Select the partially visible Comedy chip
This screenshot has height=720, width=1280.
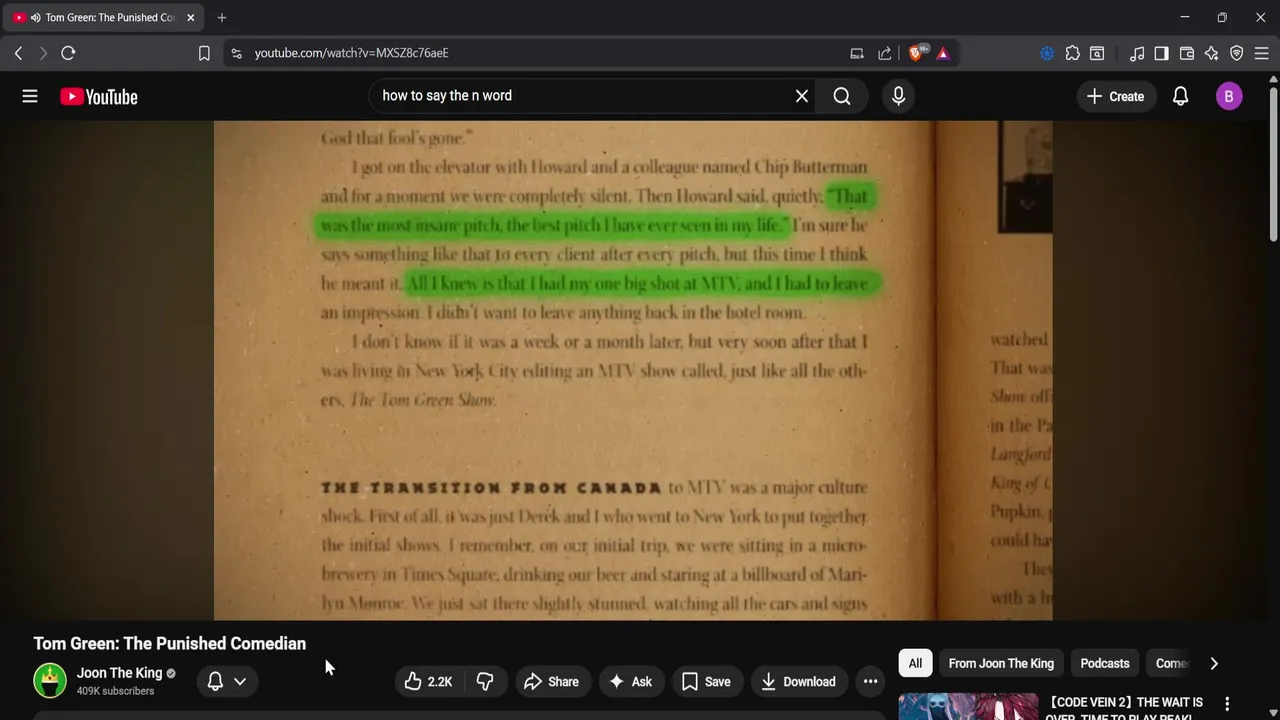[1171, 663]
